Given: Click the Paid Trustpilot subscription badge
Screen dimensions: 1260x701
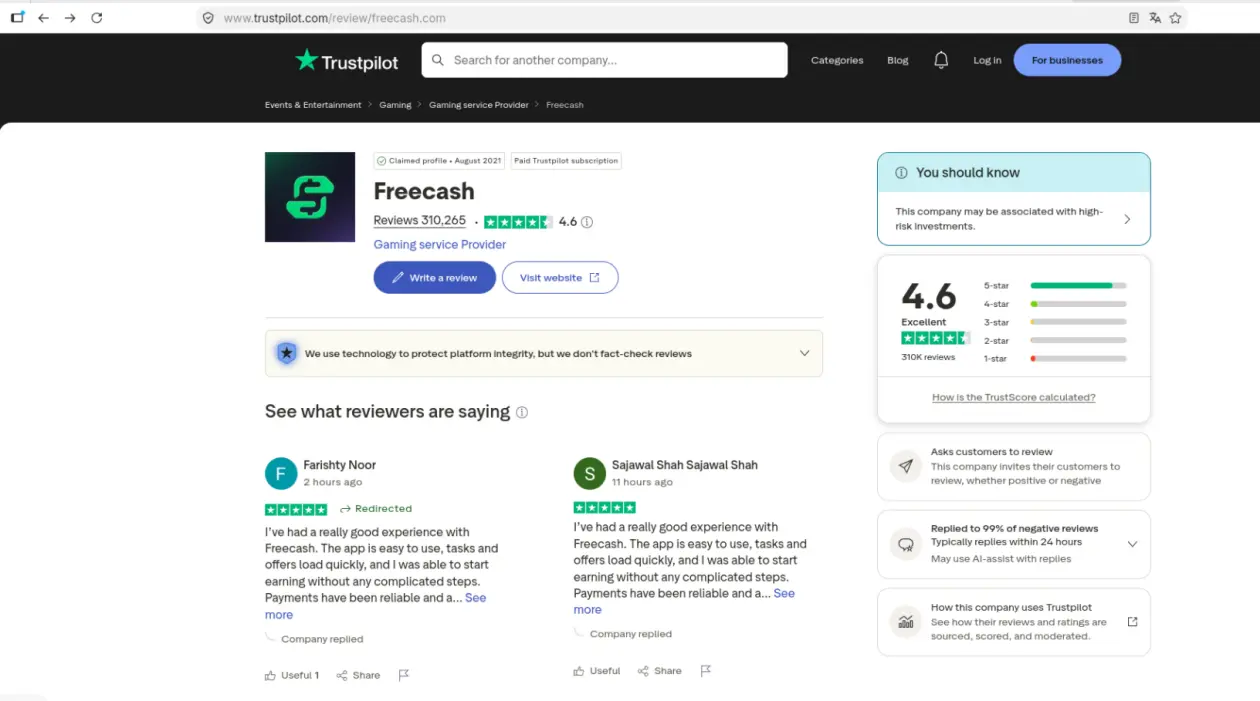Looking at the screenshot, I should [x=566, y=161].
